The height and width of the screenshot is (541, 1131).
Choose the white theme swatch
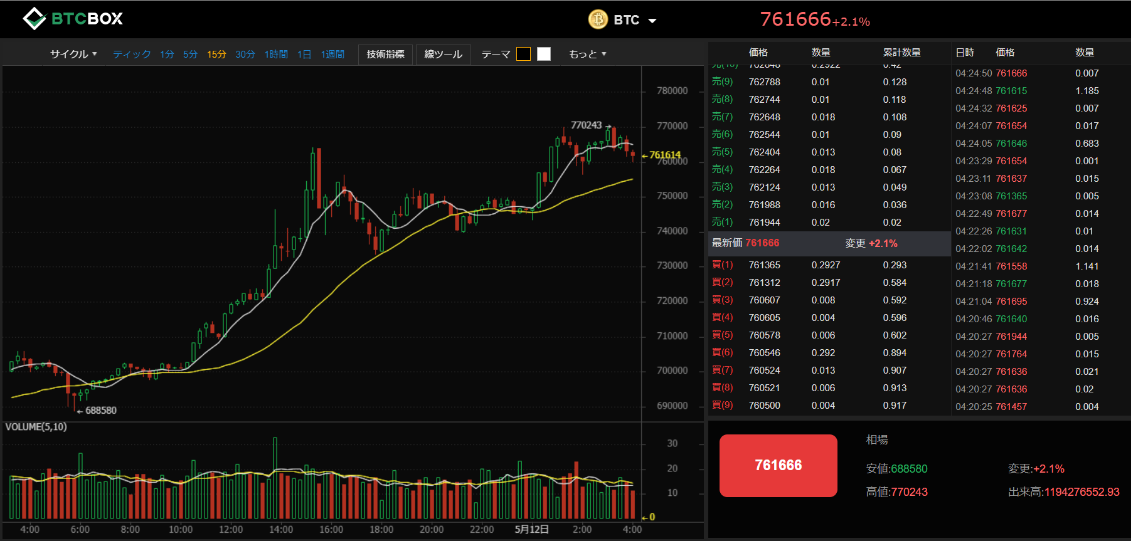(x=544, y=54)
